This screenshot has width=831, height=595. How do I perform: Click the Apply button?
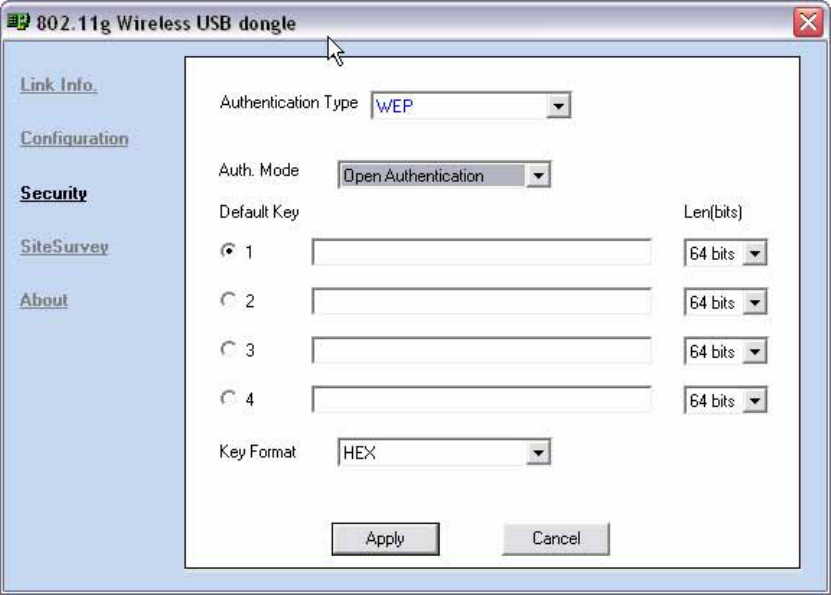(385, 539)
